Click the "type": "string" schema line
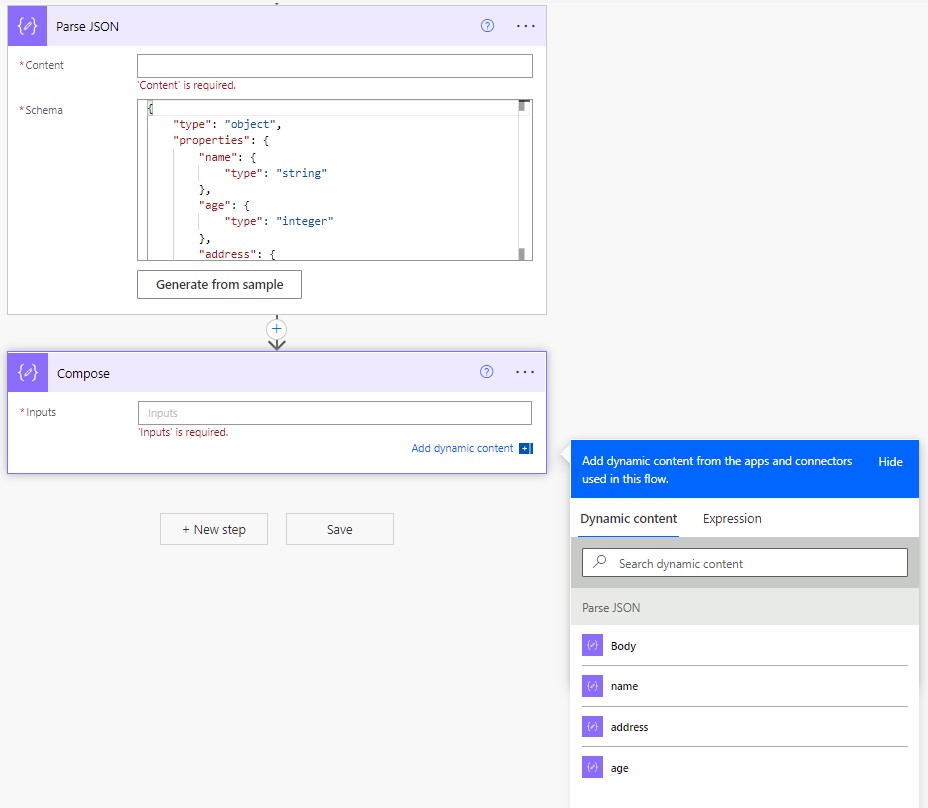Screen dimensions: 928x808 (276, 173)
